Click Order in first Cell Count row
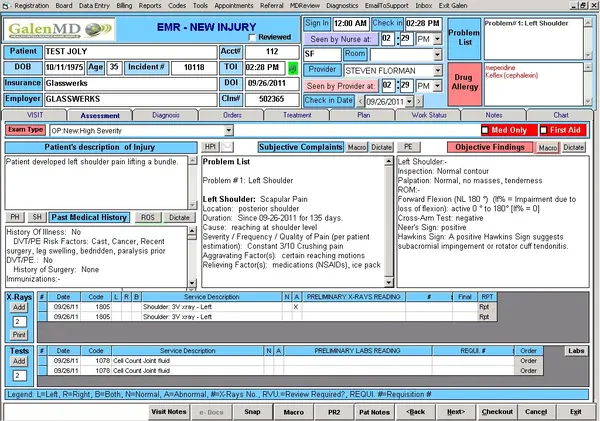 pyautogui.click(x=528, y=361)
